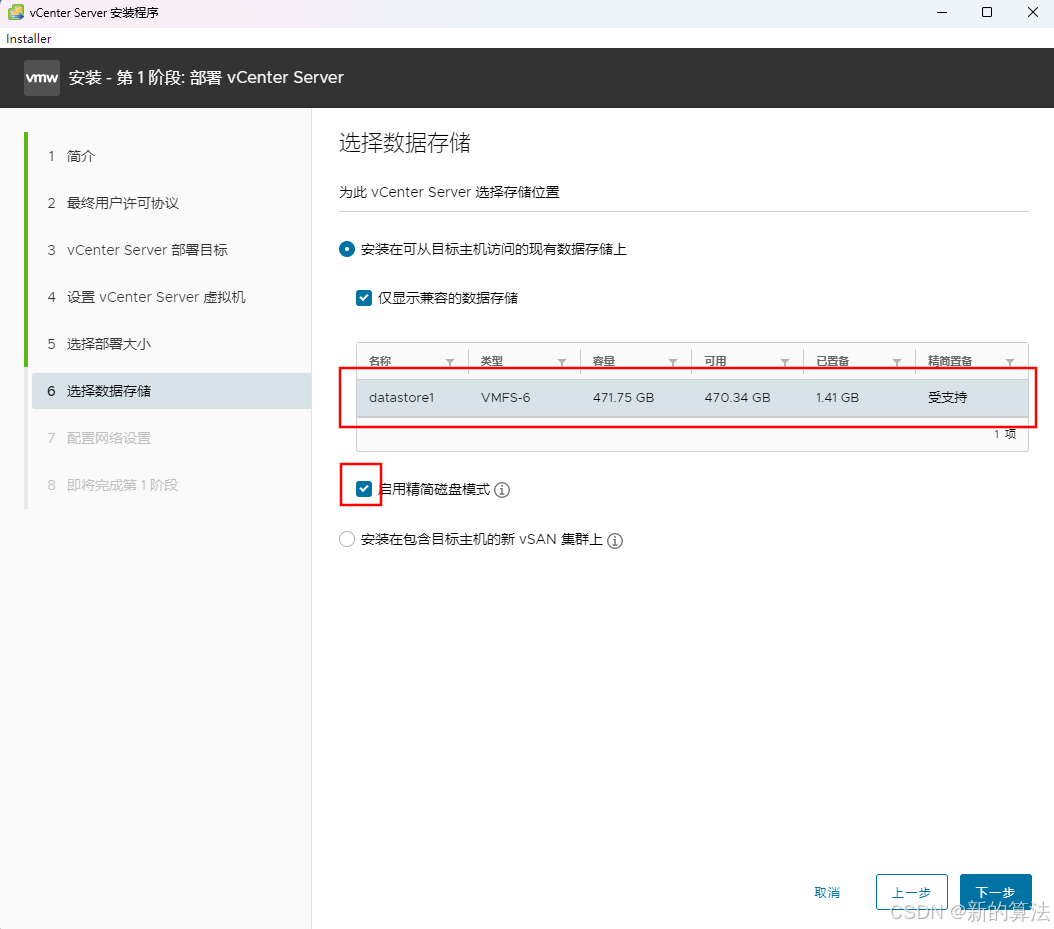This screenshot has height=929, width=1054.
Task: Click the 受支持 thin provisioning cell
Action: (947, 397)
